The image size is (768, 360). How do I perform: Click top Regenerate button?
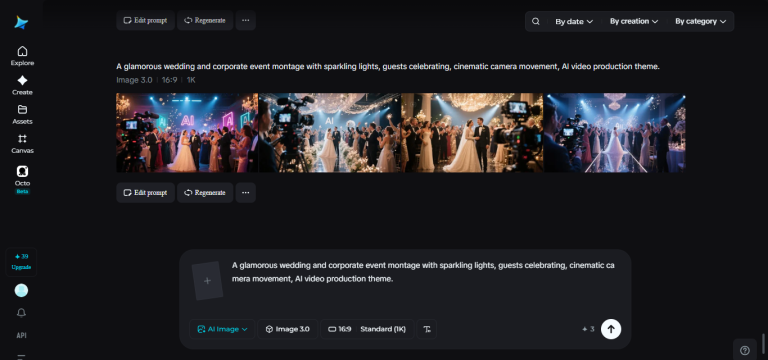coord(205,21)
